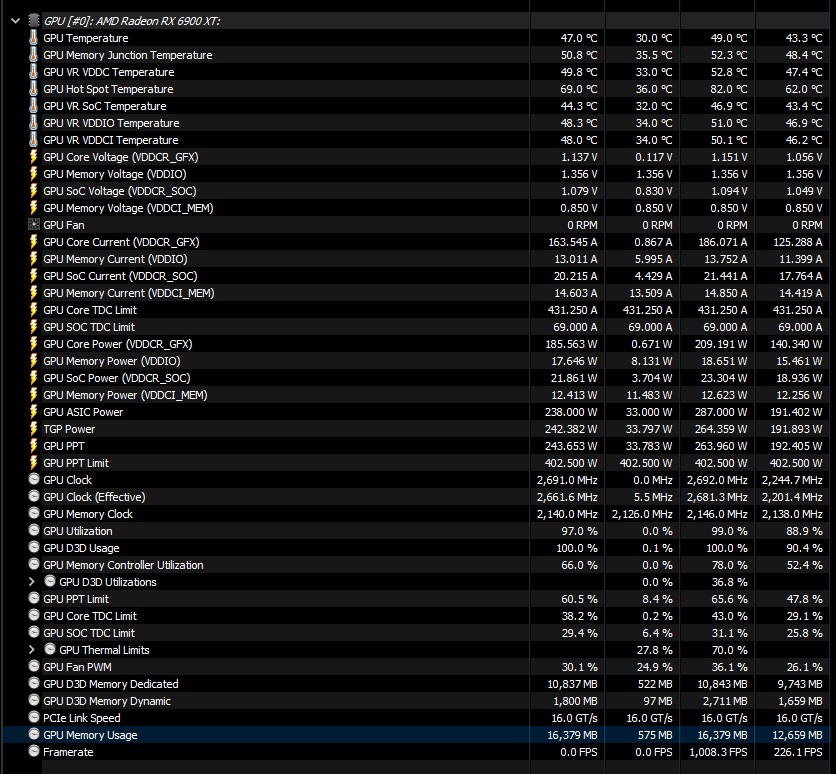Click the 1,008.3 FPS maximum Framerate value

[718, 752]
